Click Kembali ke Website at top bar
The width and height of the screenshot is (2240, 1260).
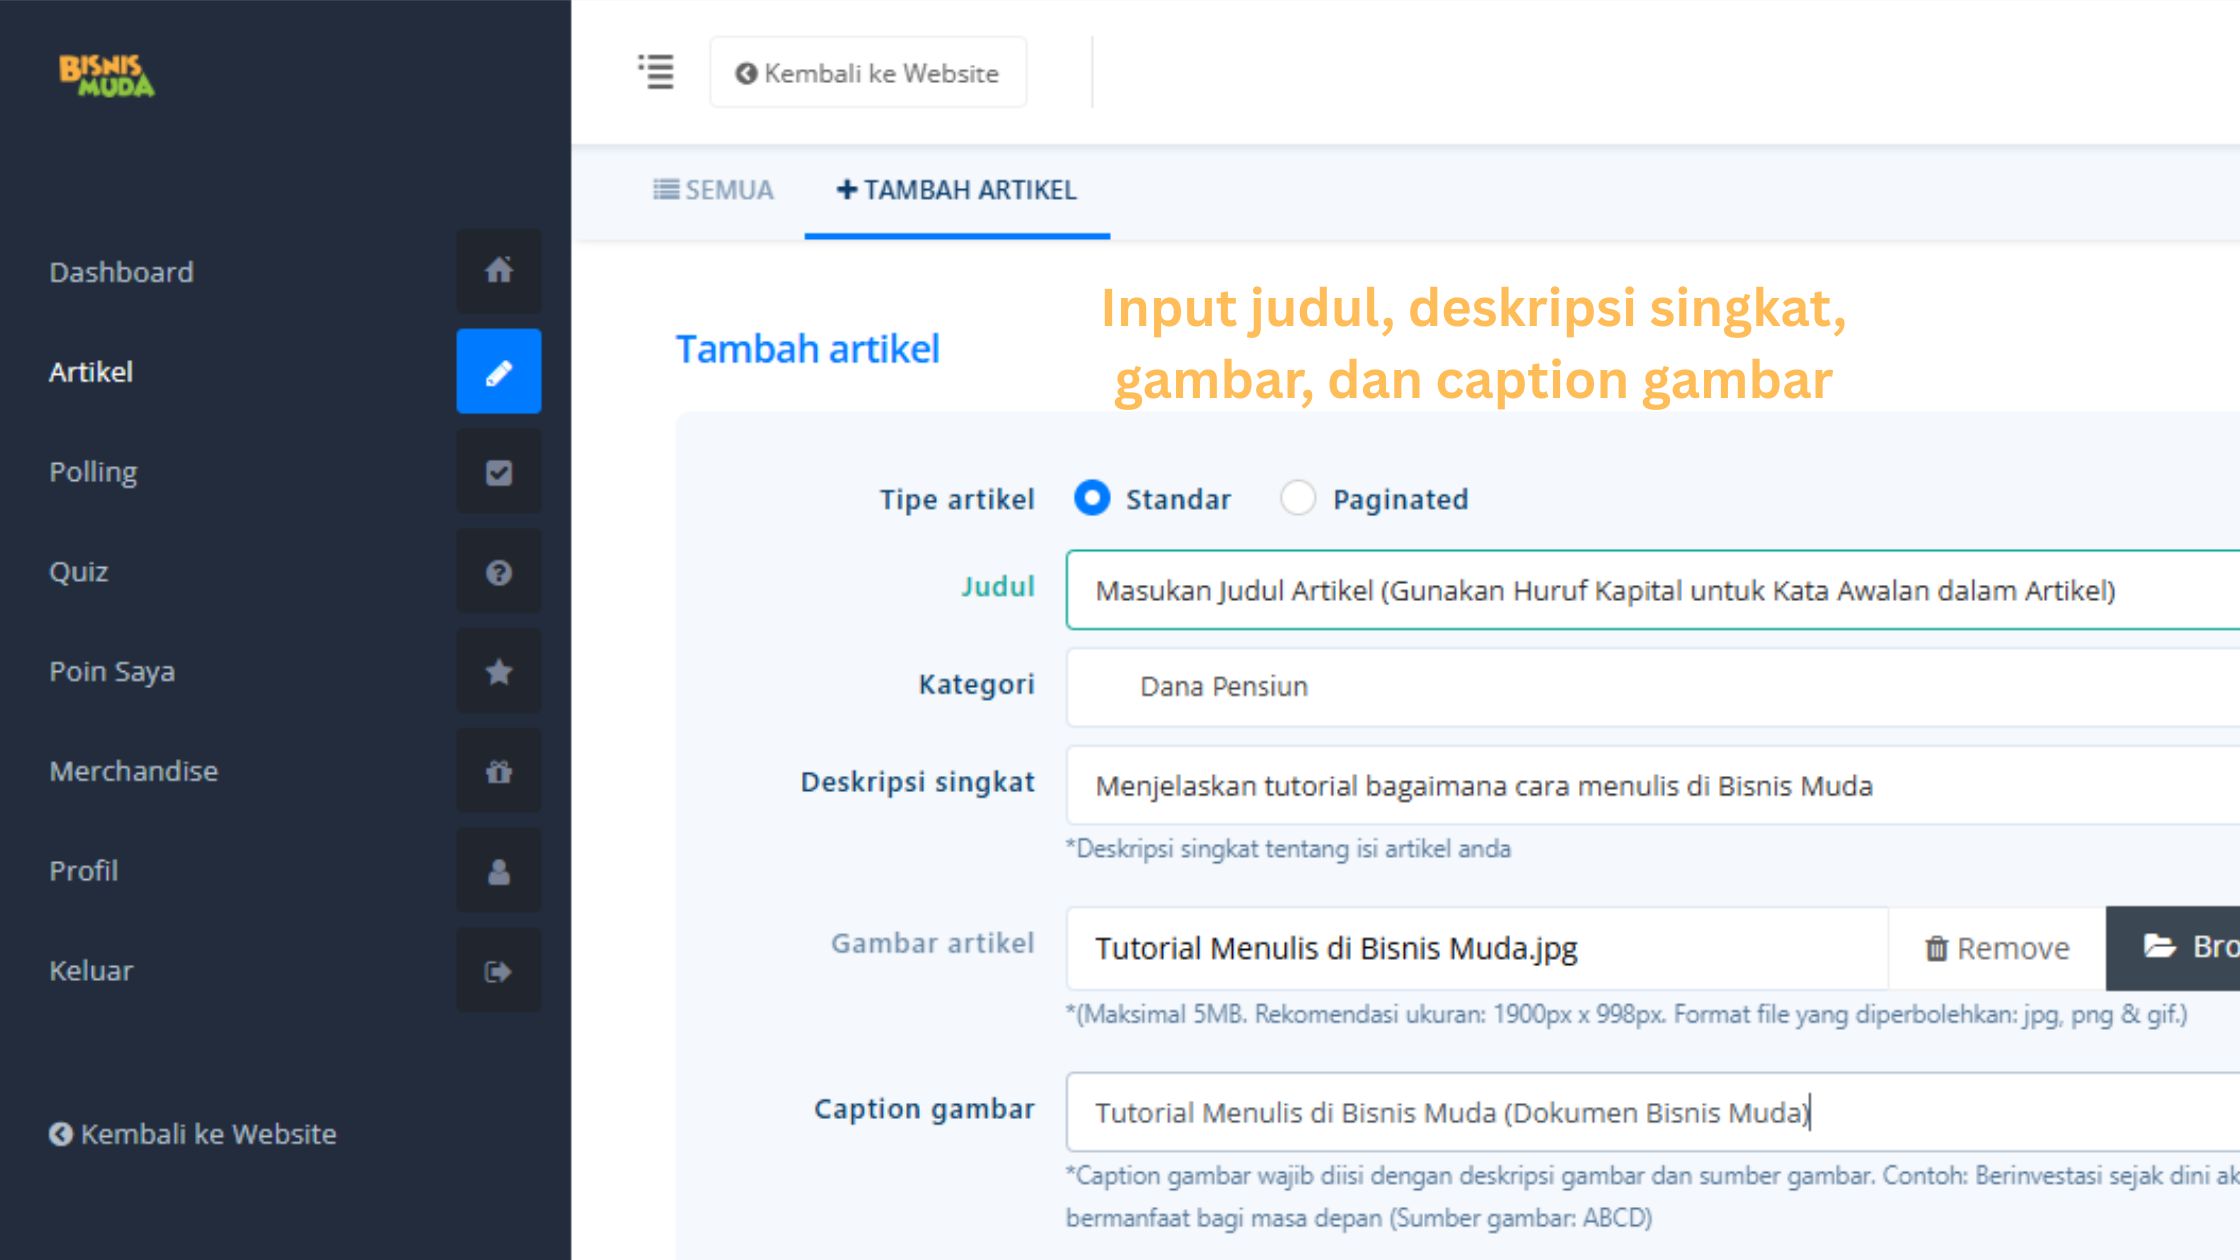tap(868, 72)
